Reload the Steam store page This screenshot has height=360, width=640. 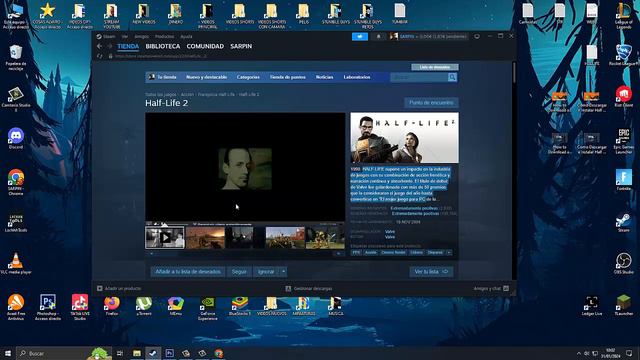(100, 56)
